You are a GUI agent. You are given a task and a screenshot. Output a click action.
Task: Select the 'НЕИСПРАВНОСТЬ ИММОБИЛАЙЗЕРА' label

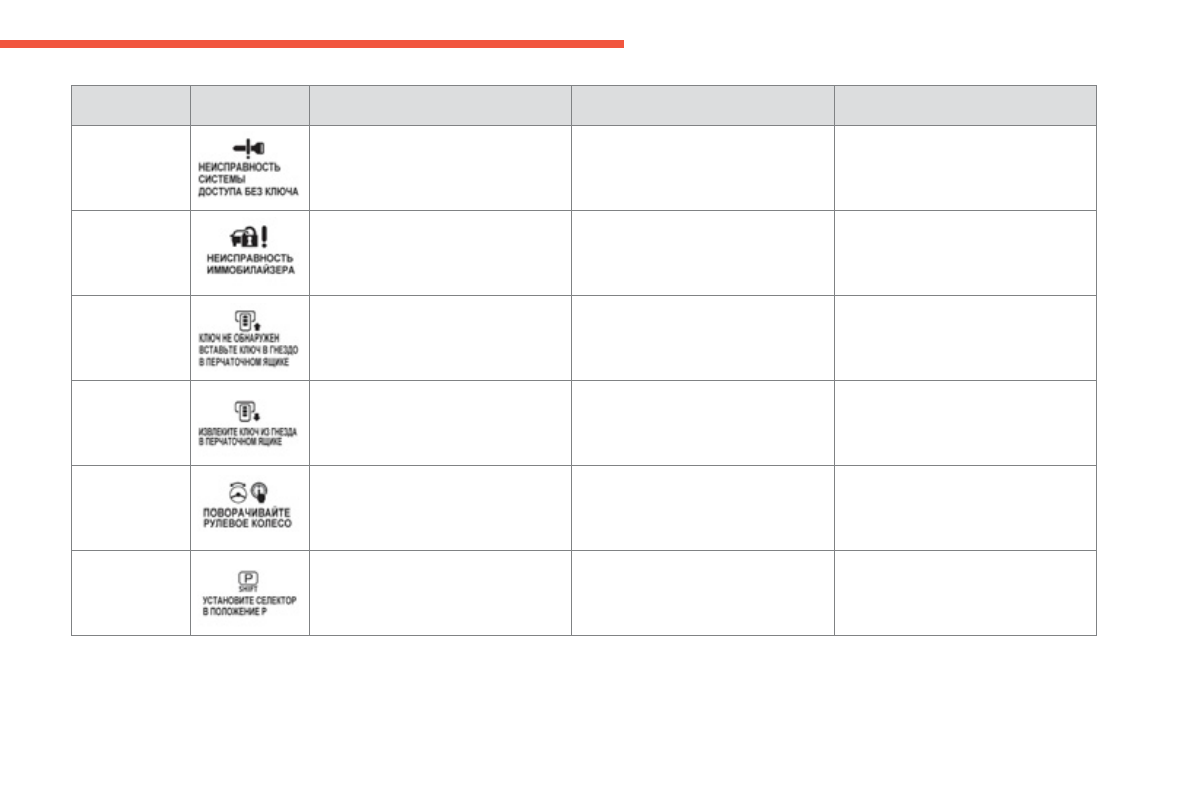[250, 263]
